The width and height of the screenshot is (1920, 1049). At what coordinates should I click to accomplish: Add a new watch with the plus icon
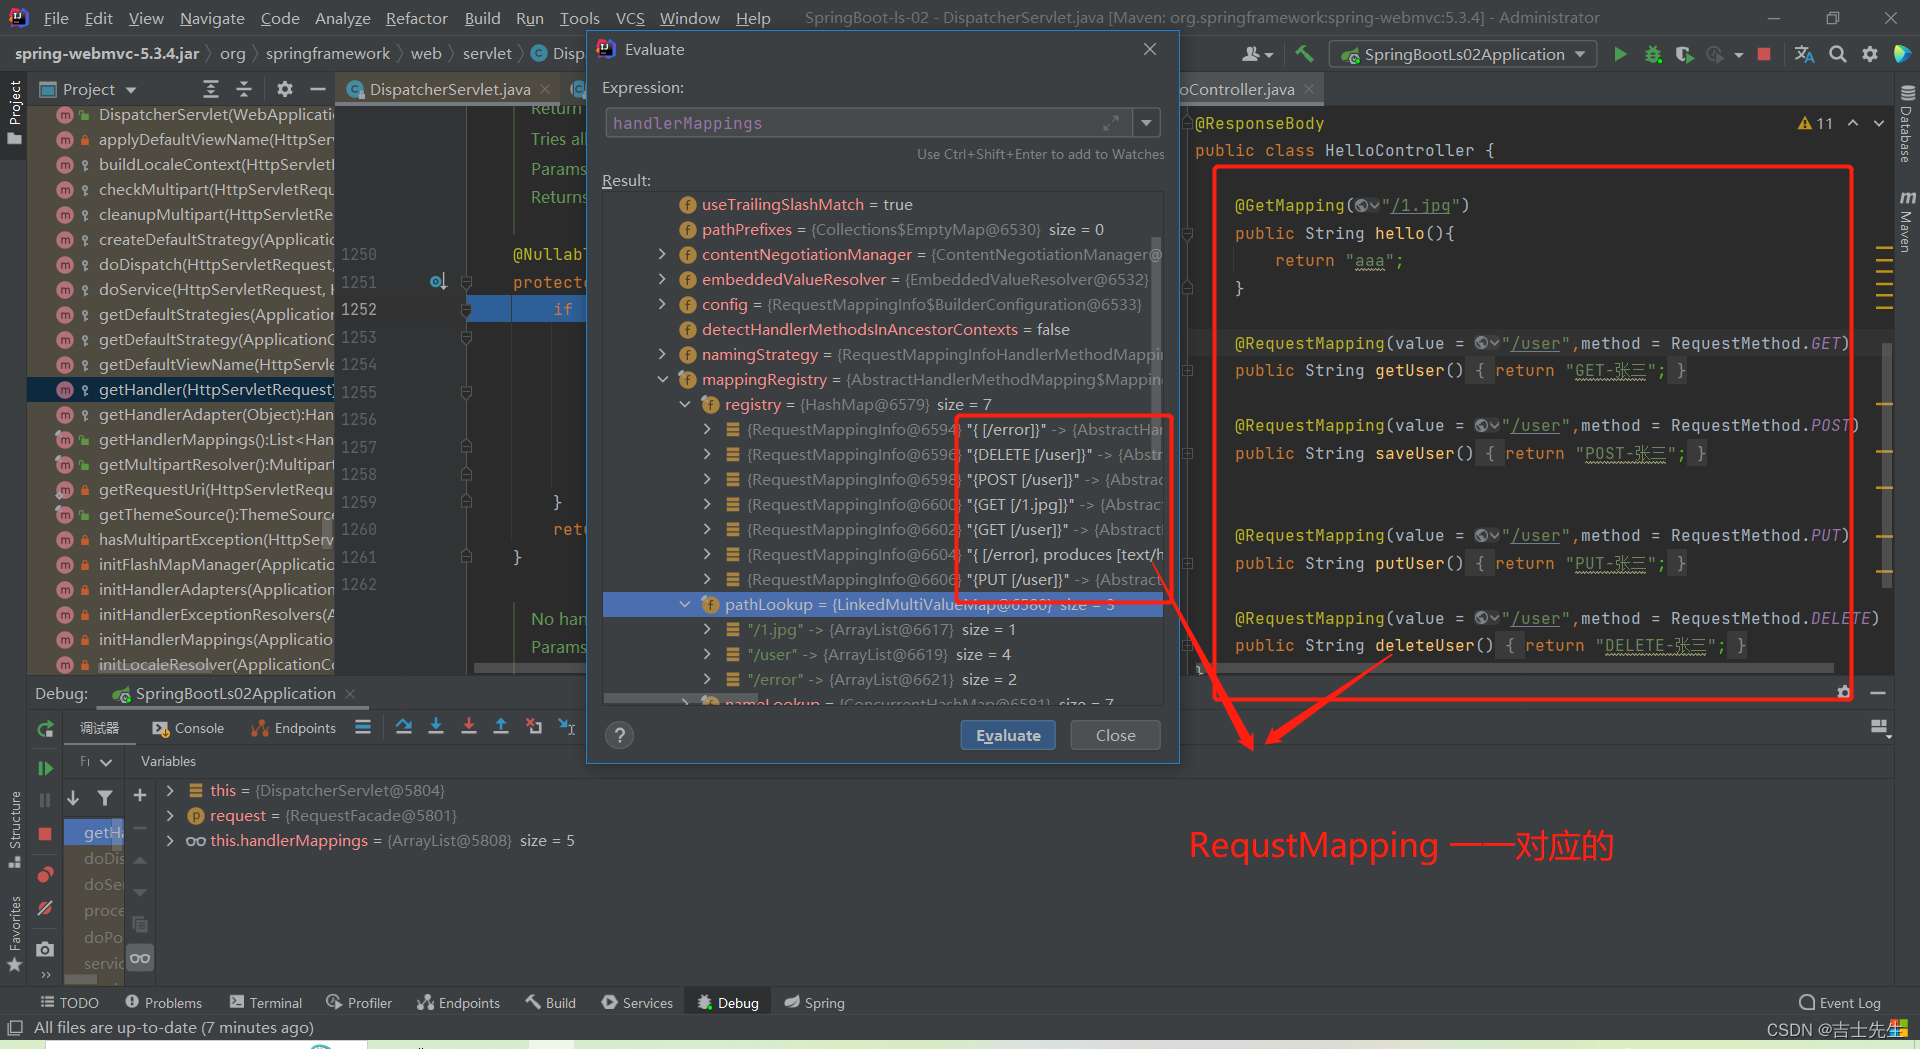140,795
